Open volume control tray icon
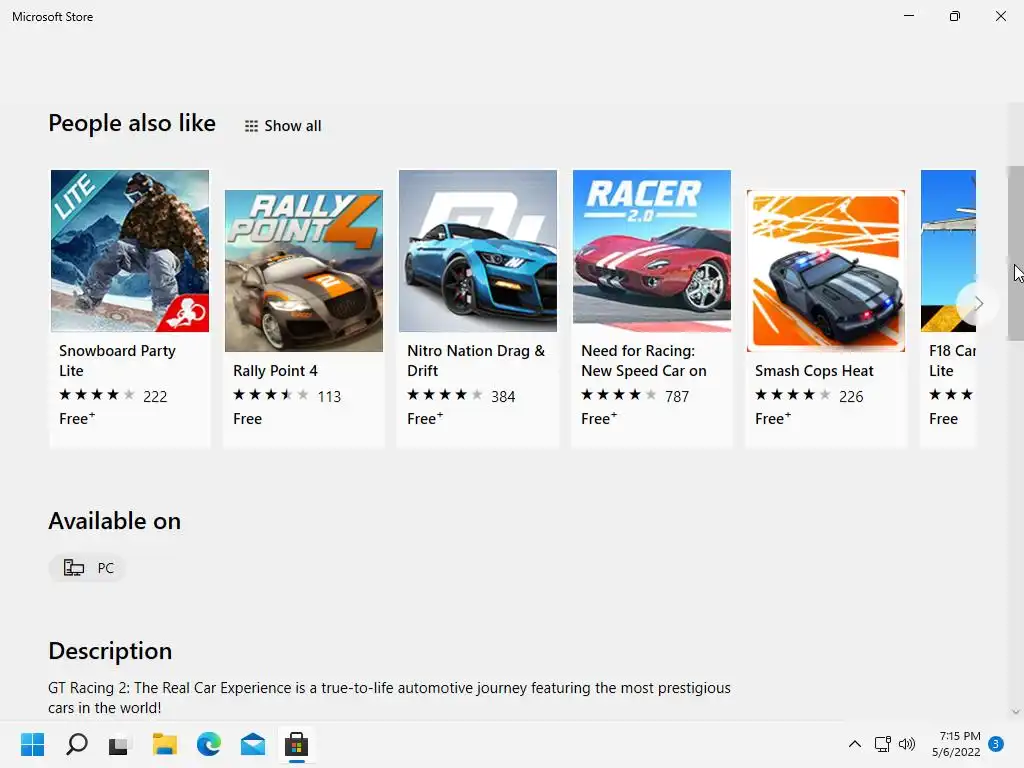The height and width of the screenshot is (768, 1024). [907, 744]
